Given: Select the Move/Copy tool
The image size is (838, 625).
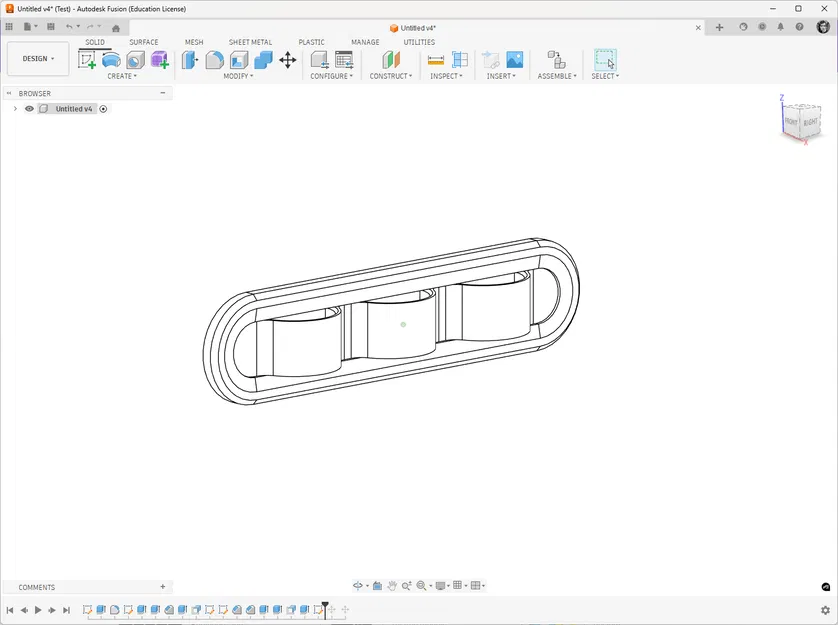Looking at the screenshot, I should (287, 60).
